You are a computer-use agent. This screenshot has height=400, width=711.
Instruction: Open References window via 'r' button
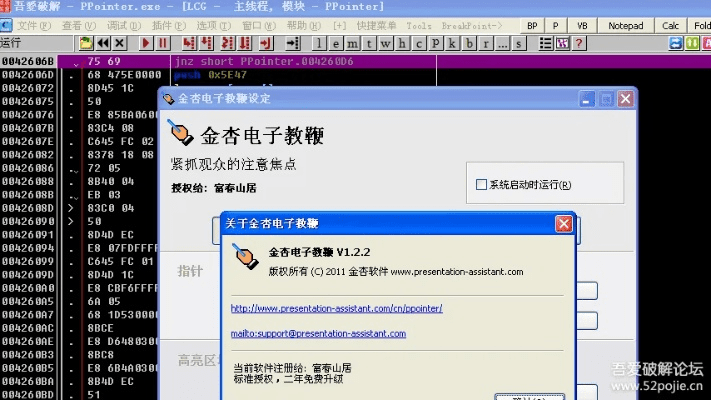pyautogui.click(x=486, y=44)
